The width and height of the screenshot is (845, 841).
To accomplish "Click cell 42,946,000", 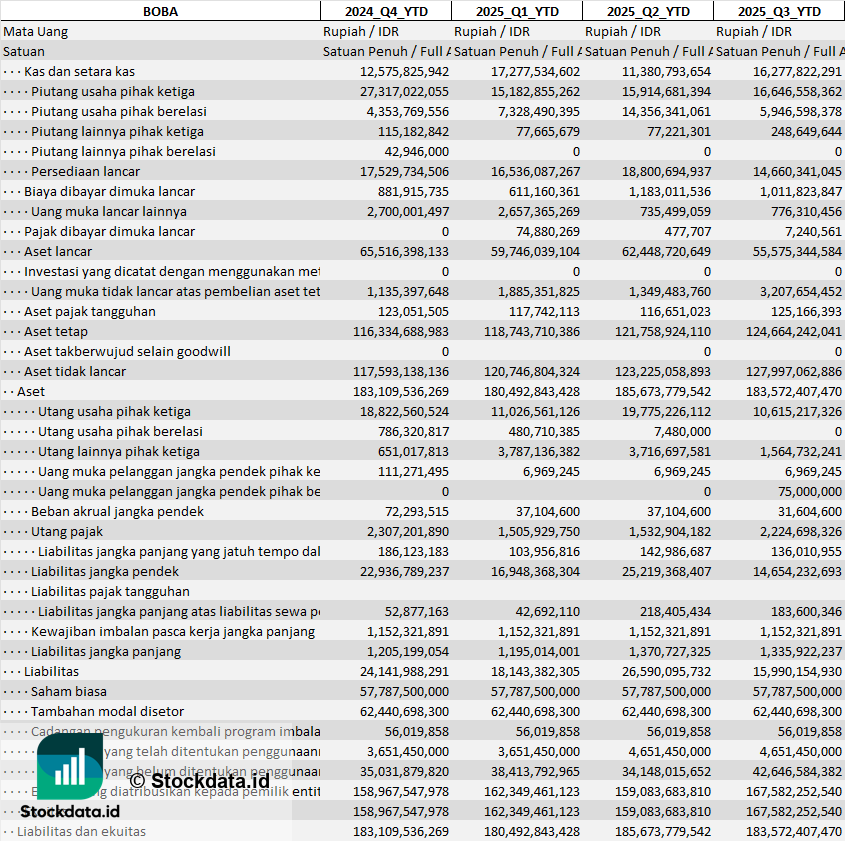I will (x=417, y=151).
